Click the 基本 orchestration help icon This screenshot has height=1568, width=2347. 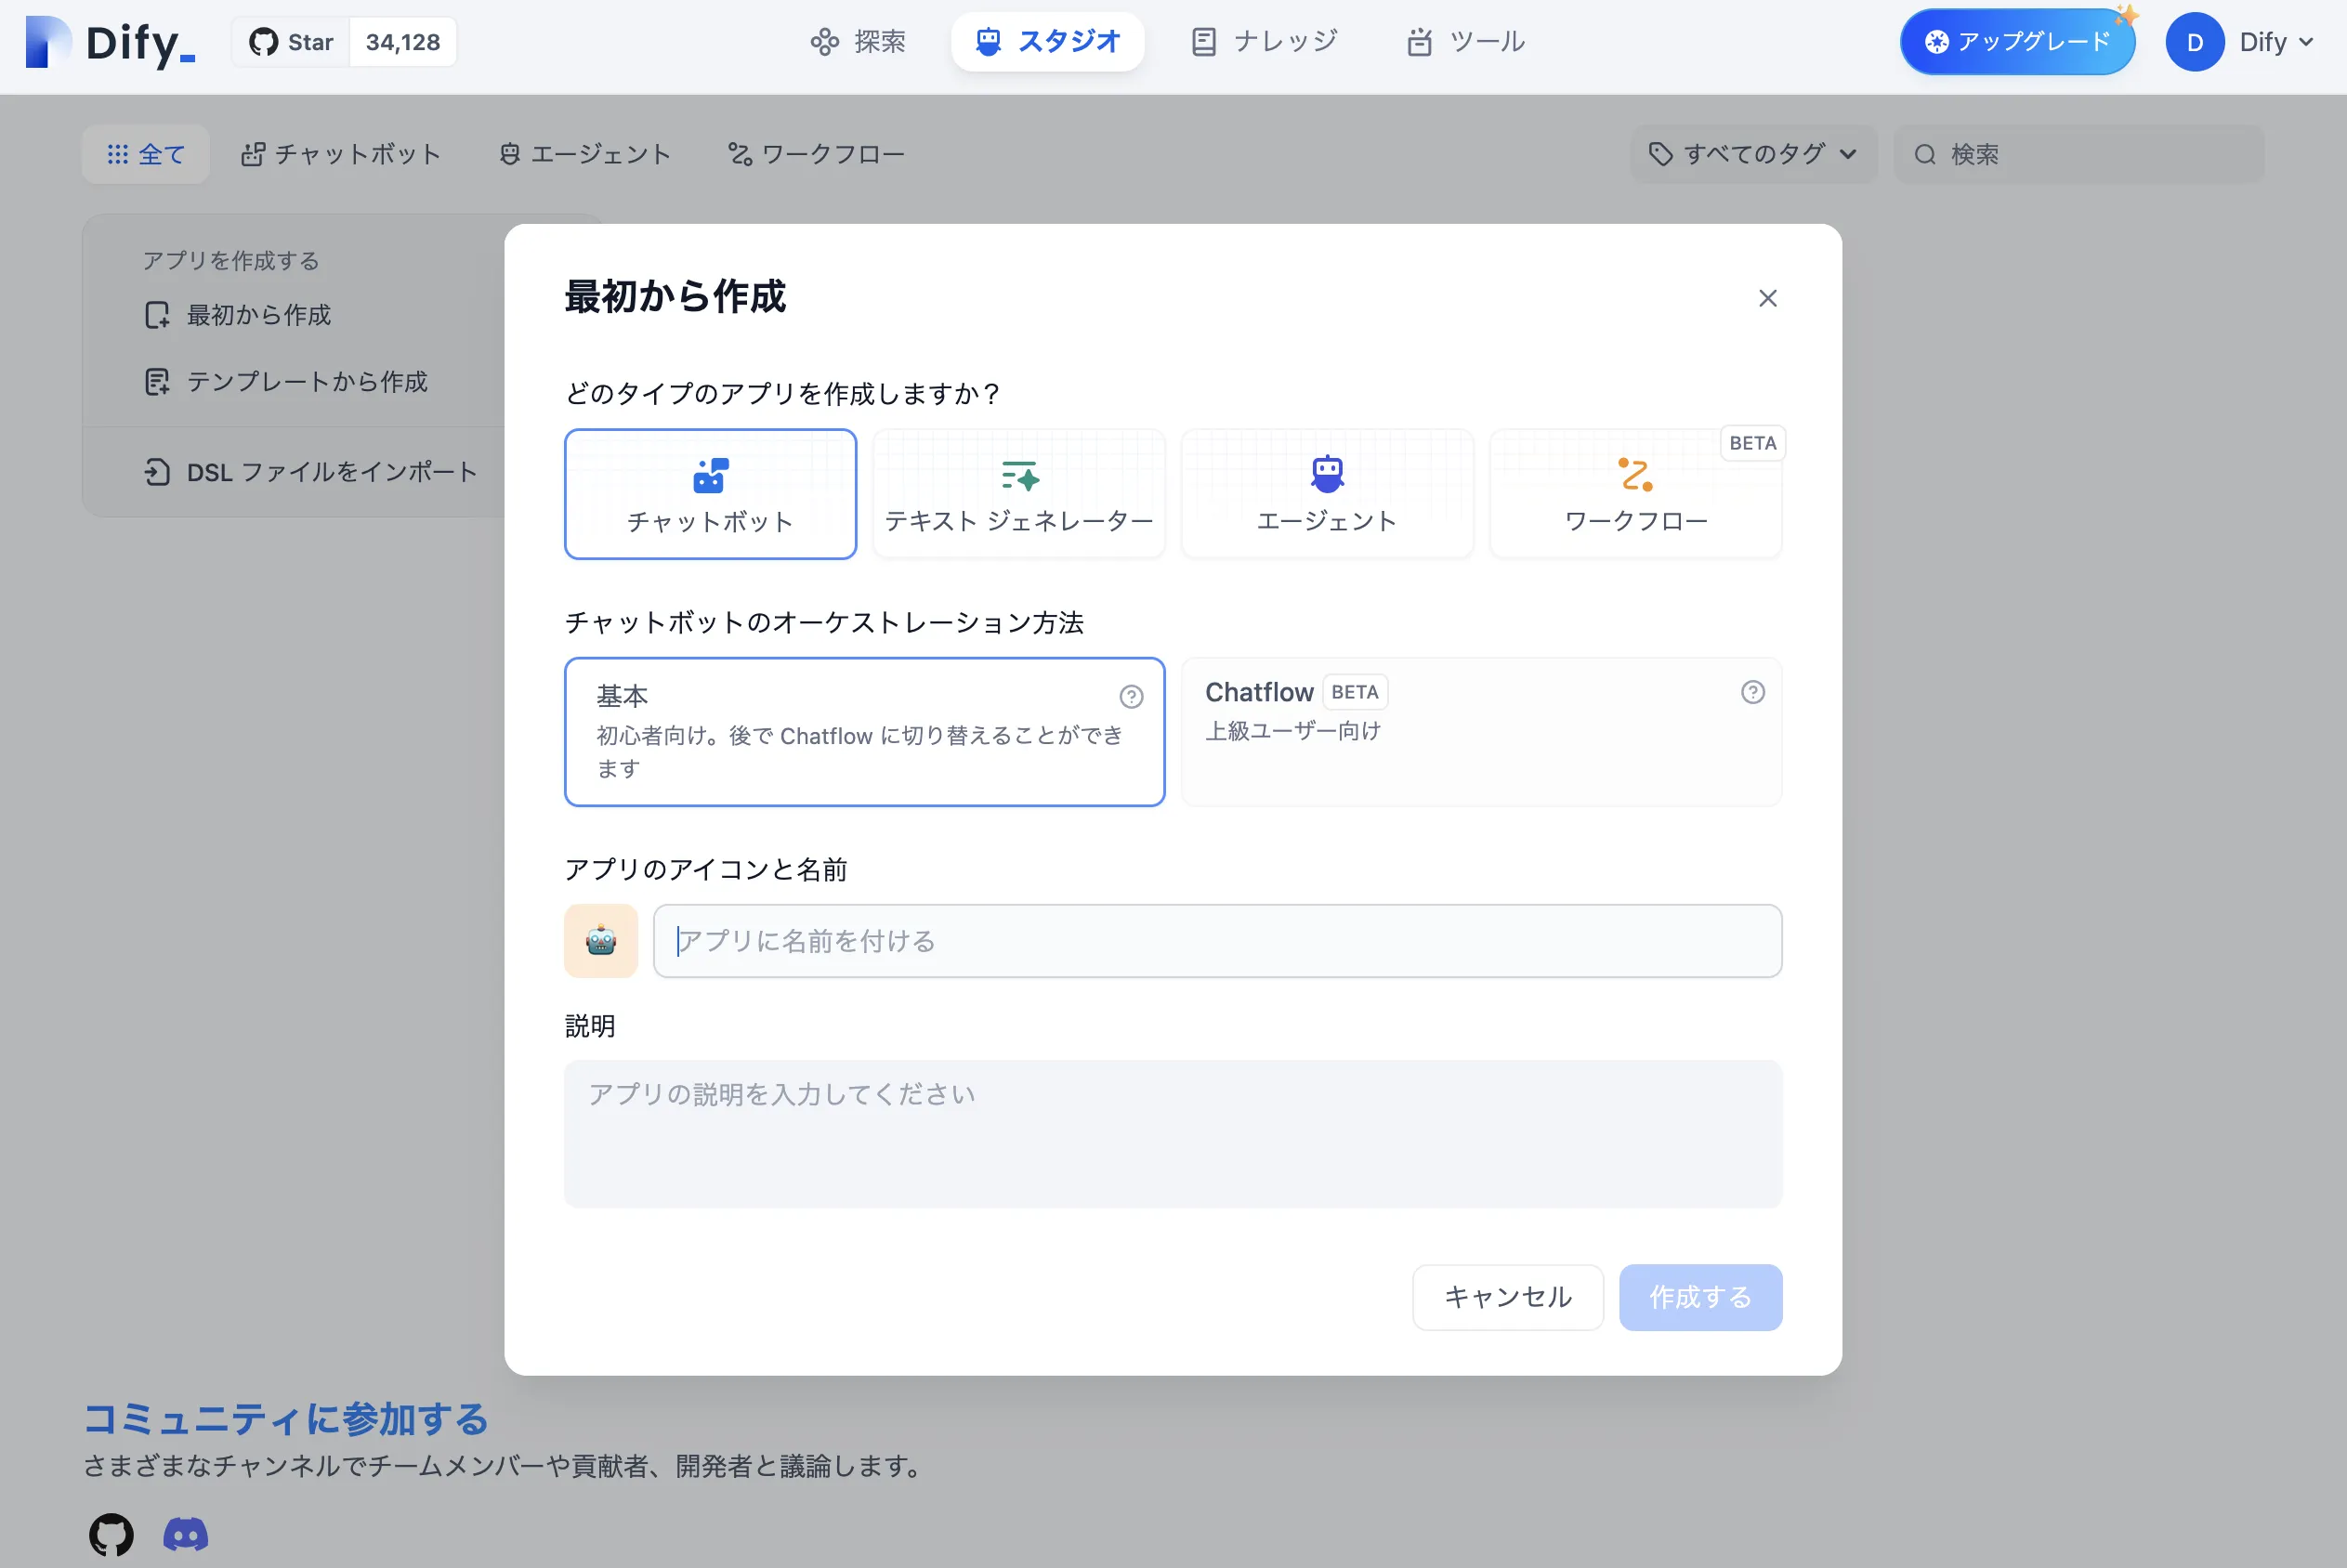tap(1131, 696)
